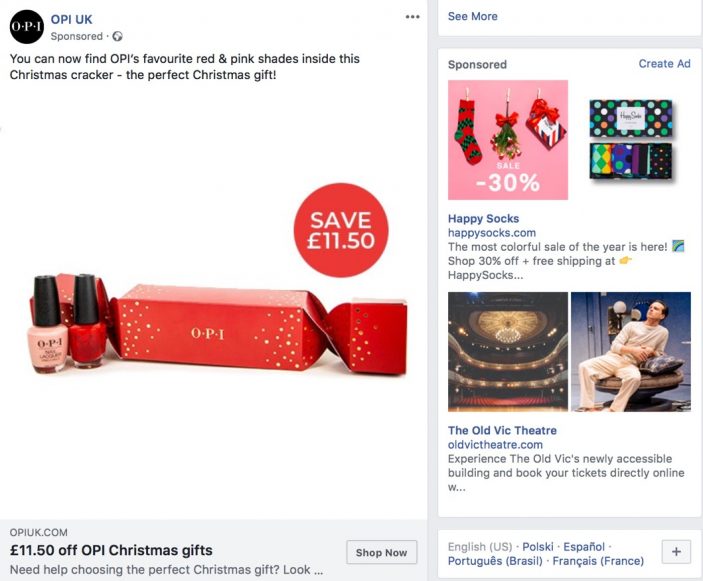Open the OPI UK profile picture

(27, 27)
